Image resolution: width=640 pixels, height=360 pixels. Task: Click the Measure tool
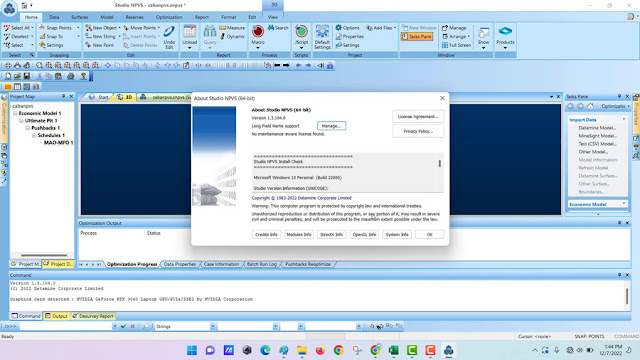click(232, 28)
